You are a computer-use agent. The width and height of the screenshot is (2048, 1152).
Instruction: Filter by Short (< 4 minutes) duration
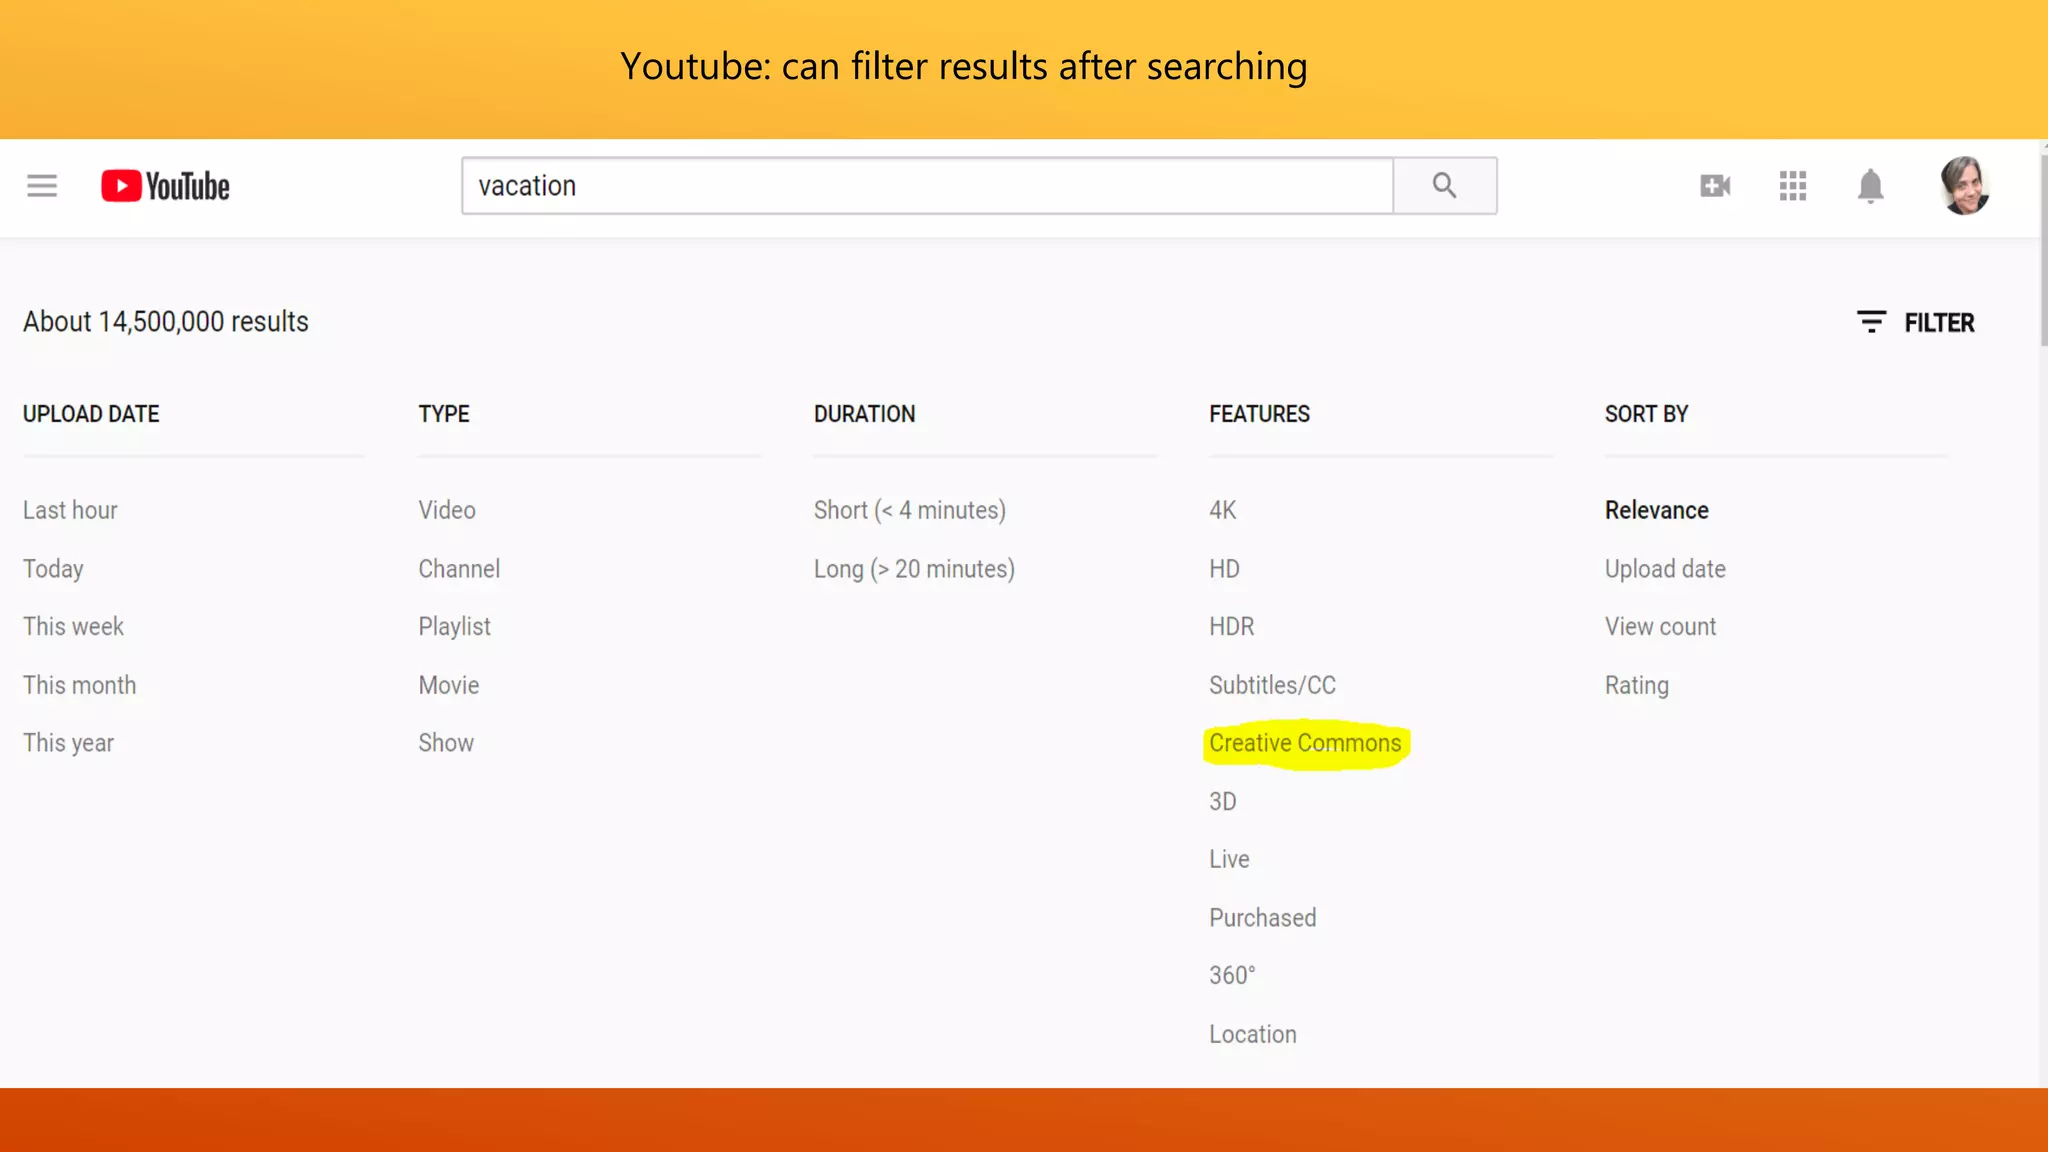pyautogui.click(x=910, y=510)
